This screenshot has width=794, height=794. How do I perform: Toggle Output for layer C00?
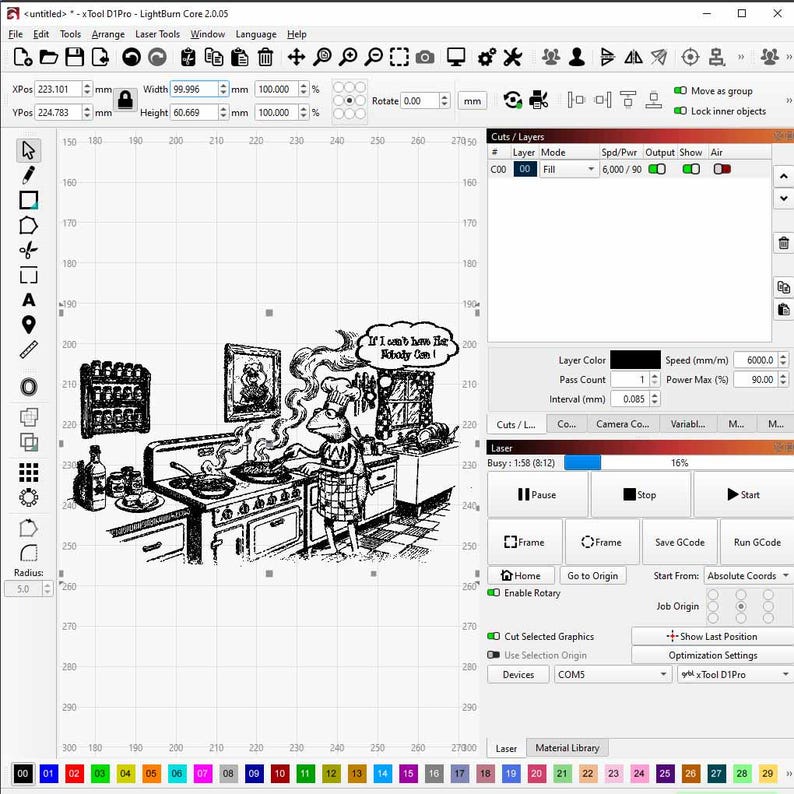coord(657,169)
